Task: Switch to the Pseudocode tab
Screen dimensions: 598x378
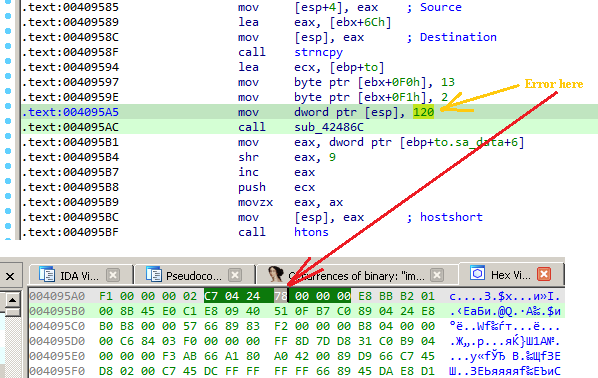Action: (194, 275)
